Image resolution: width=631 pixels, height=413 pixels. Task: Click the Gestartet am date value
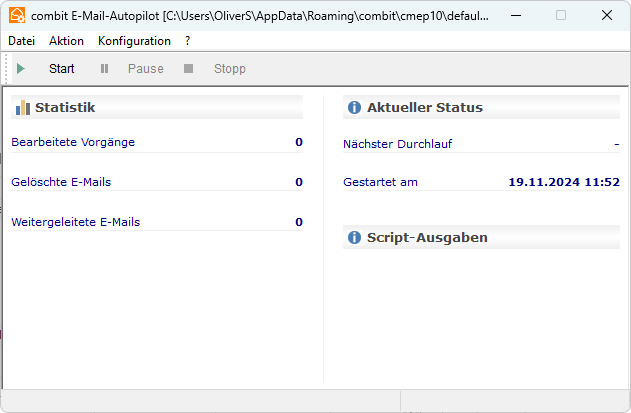563,182
